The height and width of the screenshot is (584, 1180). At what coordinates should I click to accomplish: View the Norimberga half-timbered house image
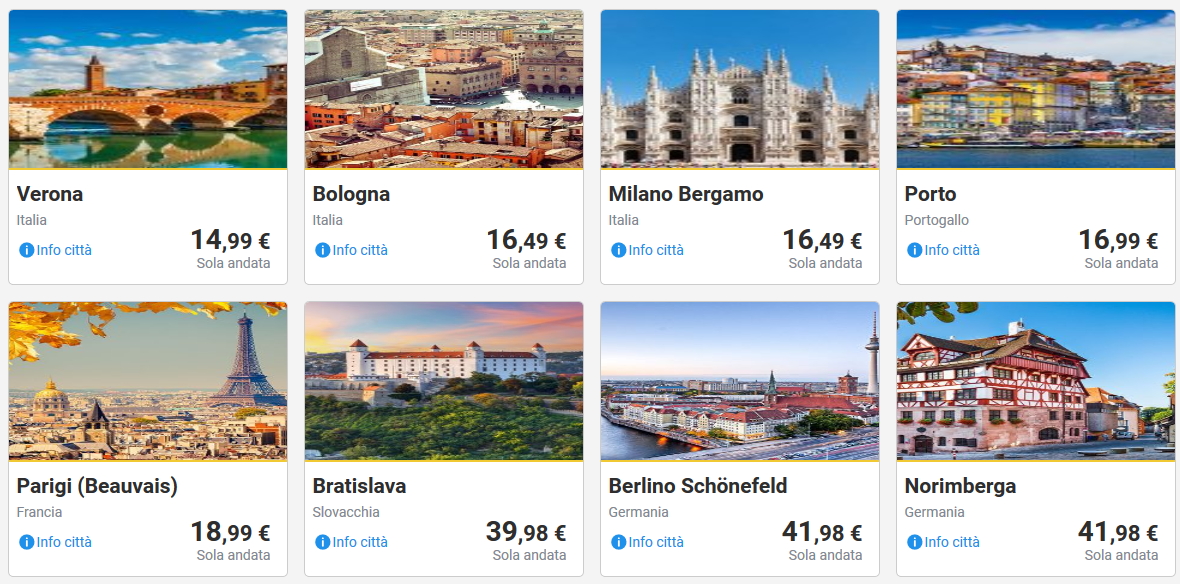(x=1036, y=382)
